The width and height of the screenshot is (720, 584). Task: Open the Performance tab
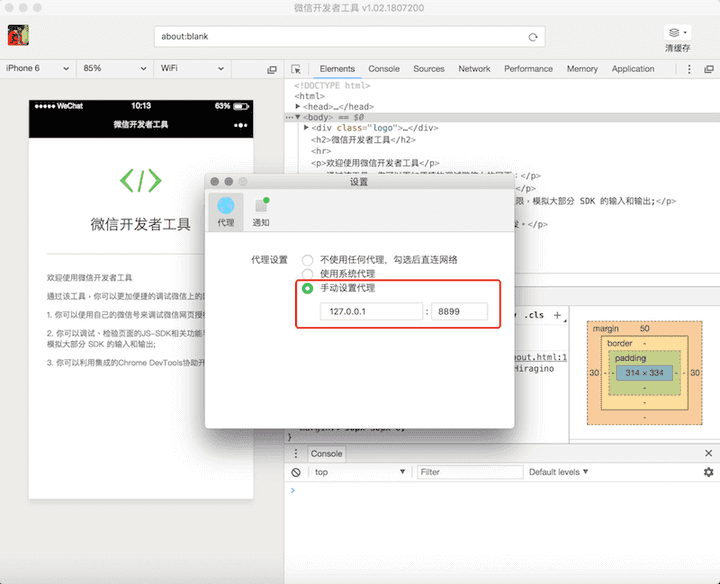tap(529, 69)
